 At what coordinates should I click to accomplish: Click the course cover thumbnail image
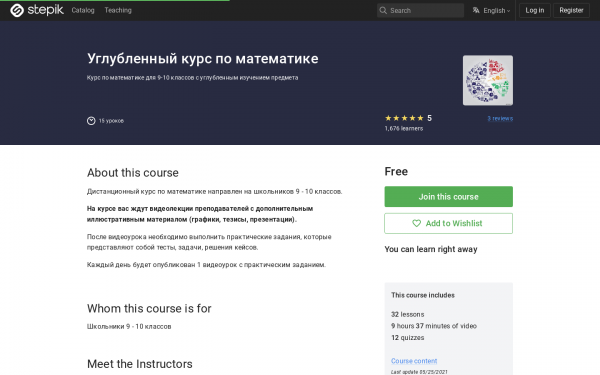tap(488, 80)
